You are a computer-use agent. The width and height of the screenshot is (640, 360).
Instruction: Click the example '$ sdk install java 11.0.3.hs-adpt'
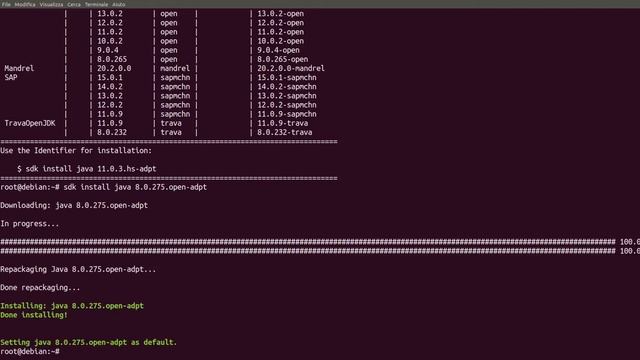[x=87, y=169]
